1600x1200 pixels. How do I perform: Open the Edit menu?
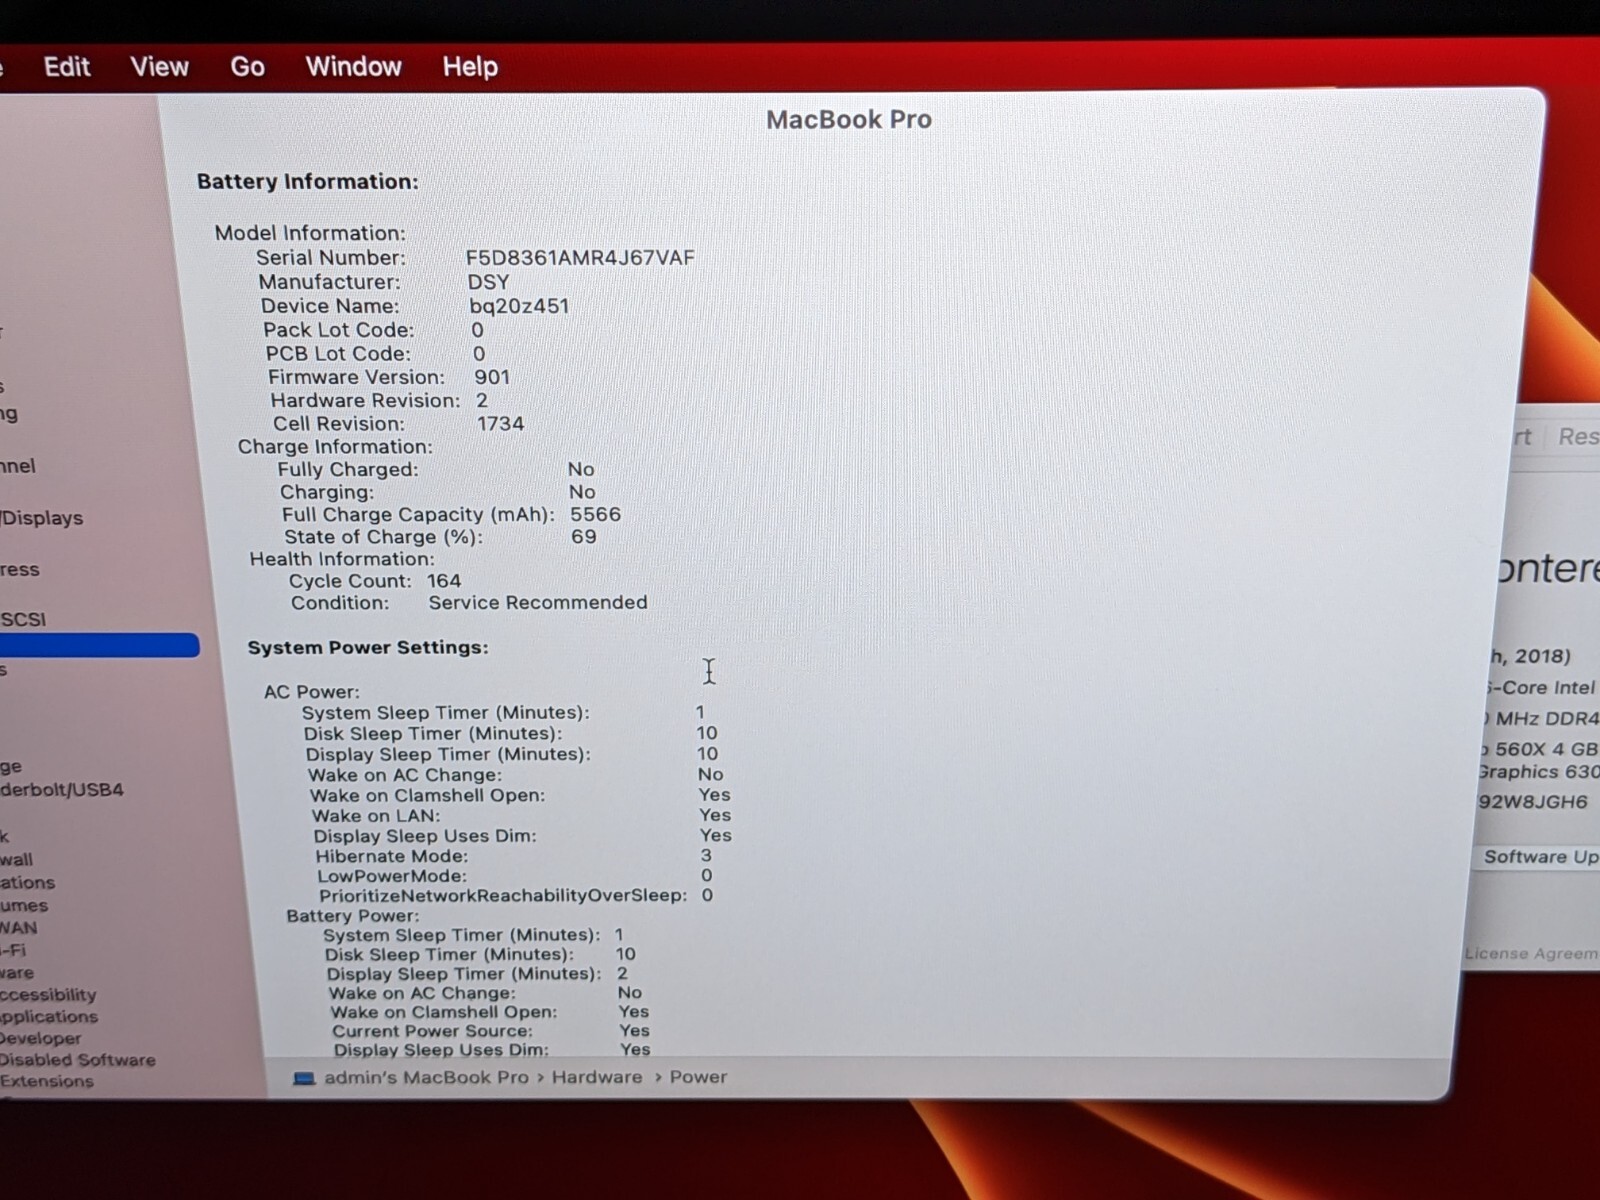pos(67,67)
